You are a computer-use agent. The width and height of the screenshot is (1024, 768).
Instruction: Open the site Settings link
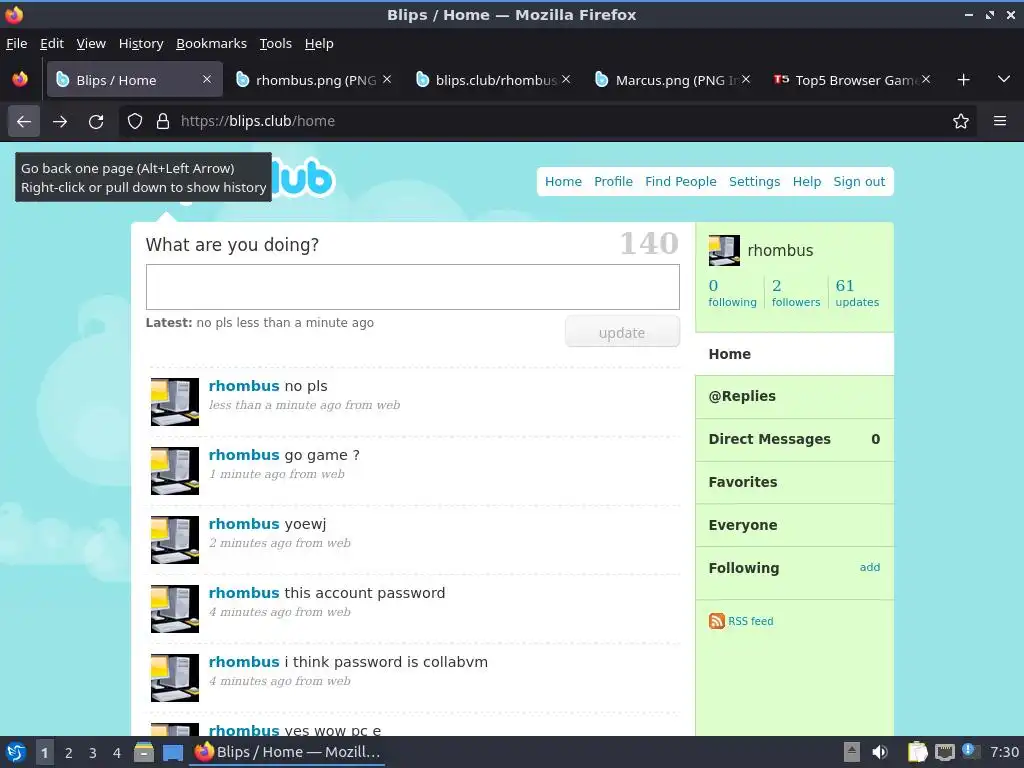[754, 182]
